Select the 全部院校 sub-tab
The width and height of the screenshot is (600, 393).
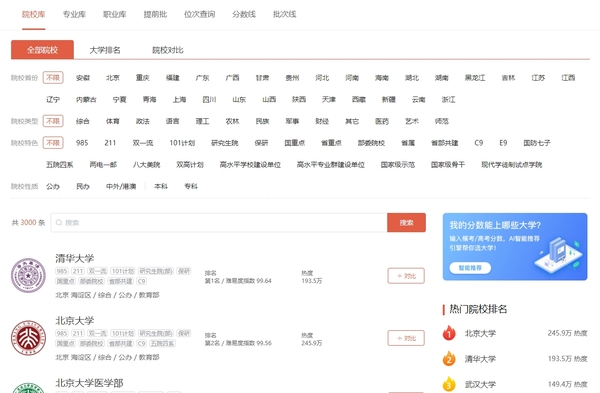pos(42,50)
